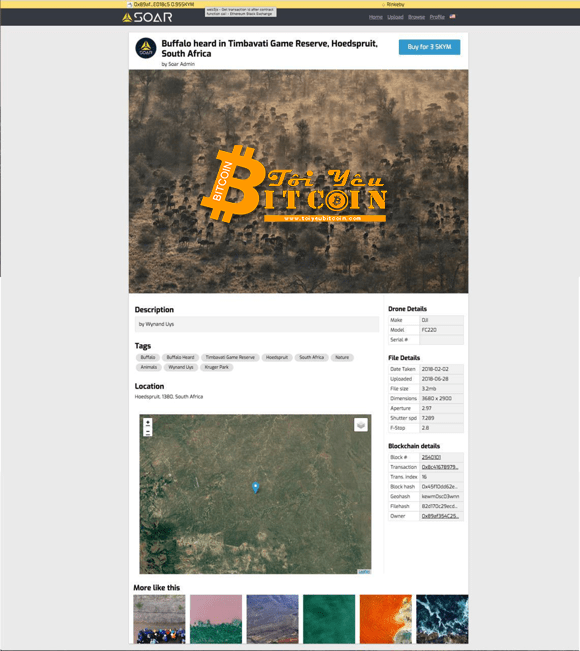Select the Timbavati Game Reserve tag
The width and height of the screenshot is (580, 651).
pos(230,357)
